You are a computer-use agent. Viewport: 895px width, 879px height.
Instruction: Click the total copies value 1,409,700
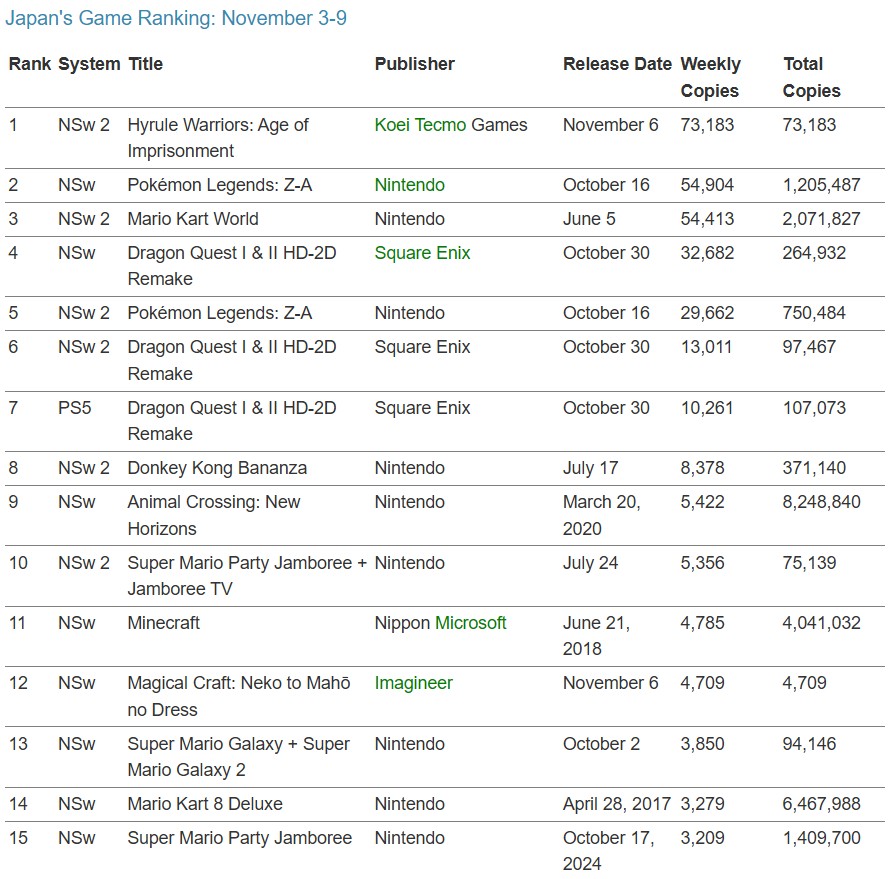point(821,838)
